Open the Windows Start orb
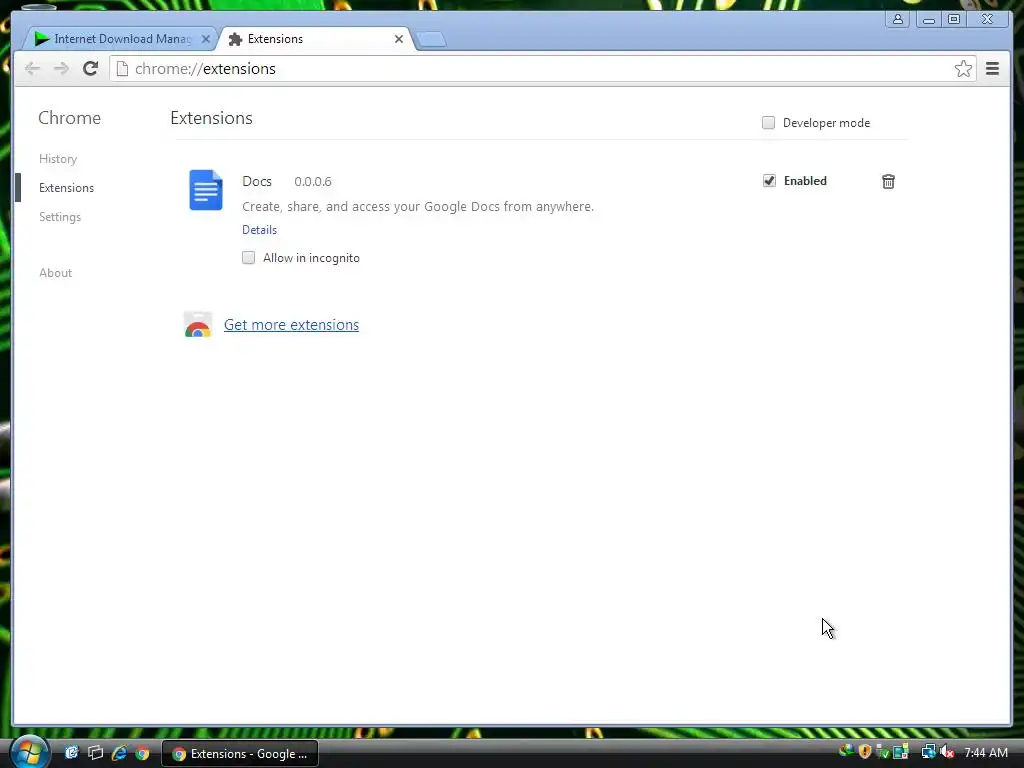This screenshot has width=1024, height=768. coord(29,752)
